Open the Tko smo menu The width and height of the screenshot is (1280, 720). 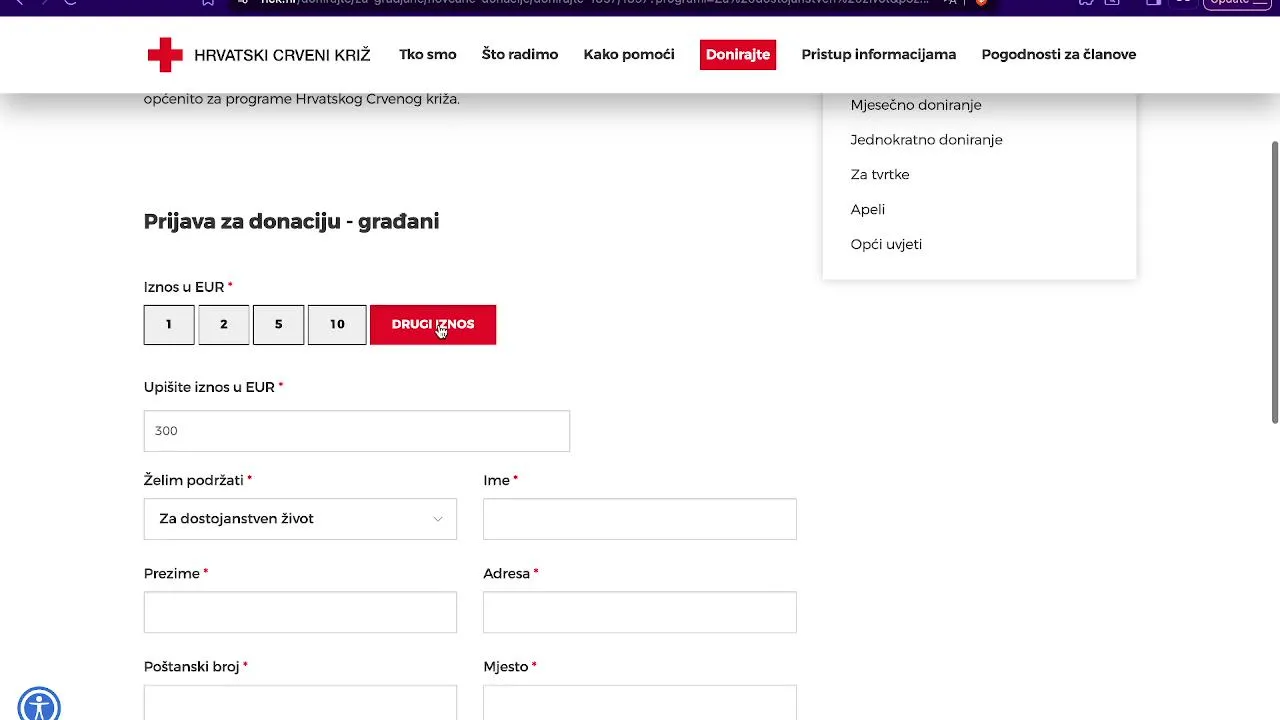(427, 54)
